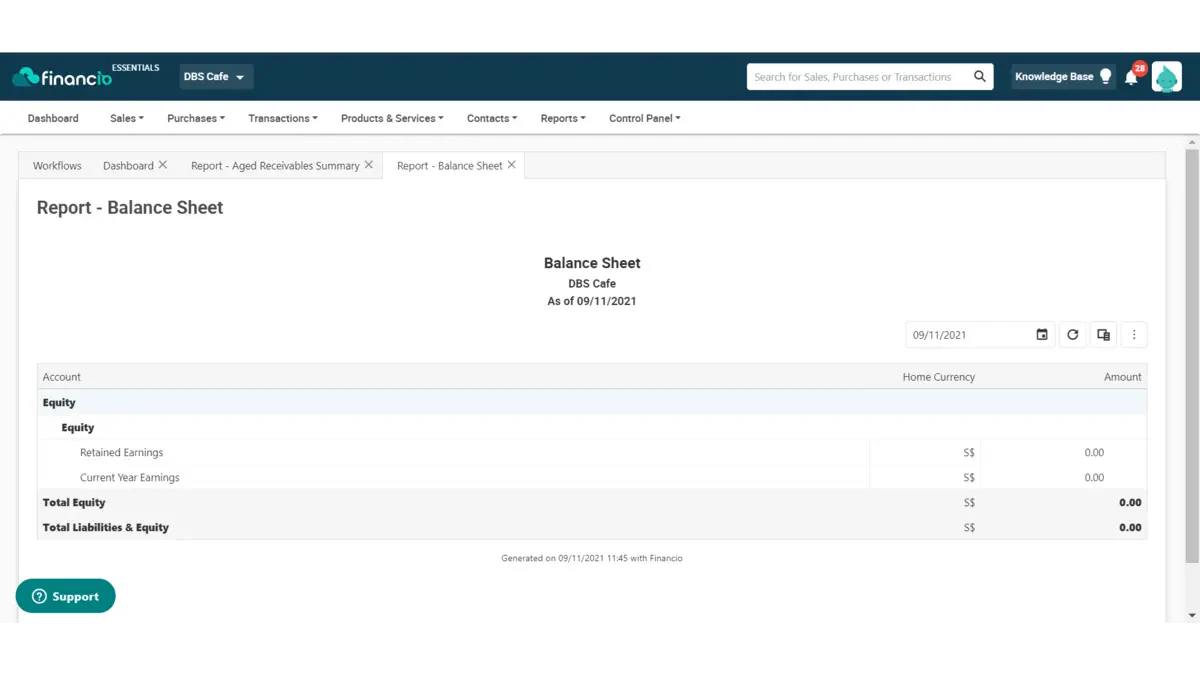1200x675 pixels.
Task: Close the Balance Sheet tab
Action: tap(512, 165)
